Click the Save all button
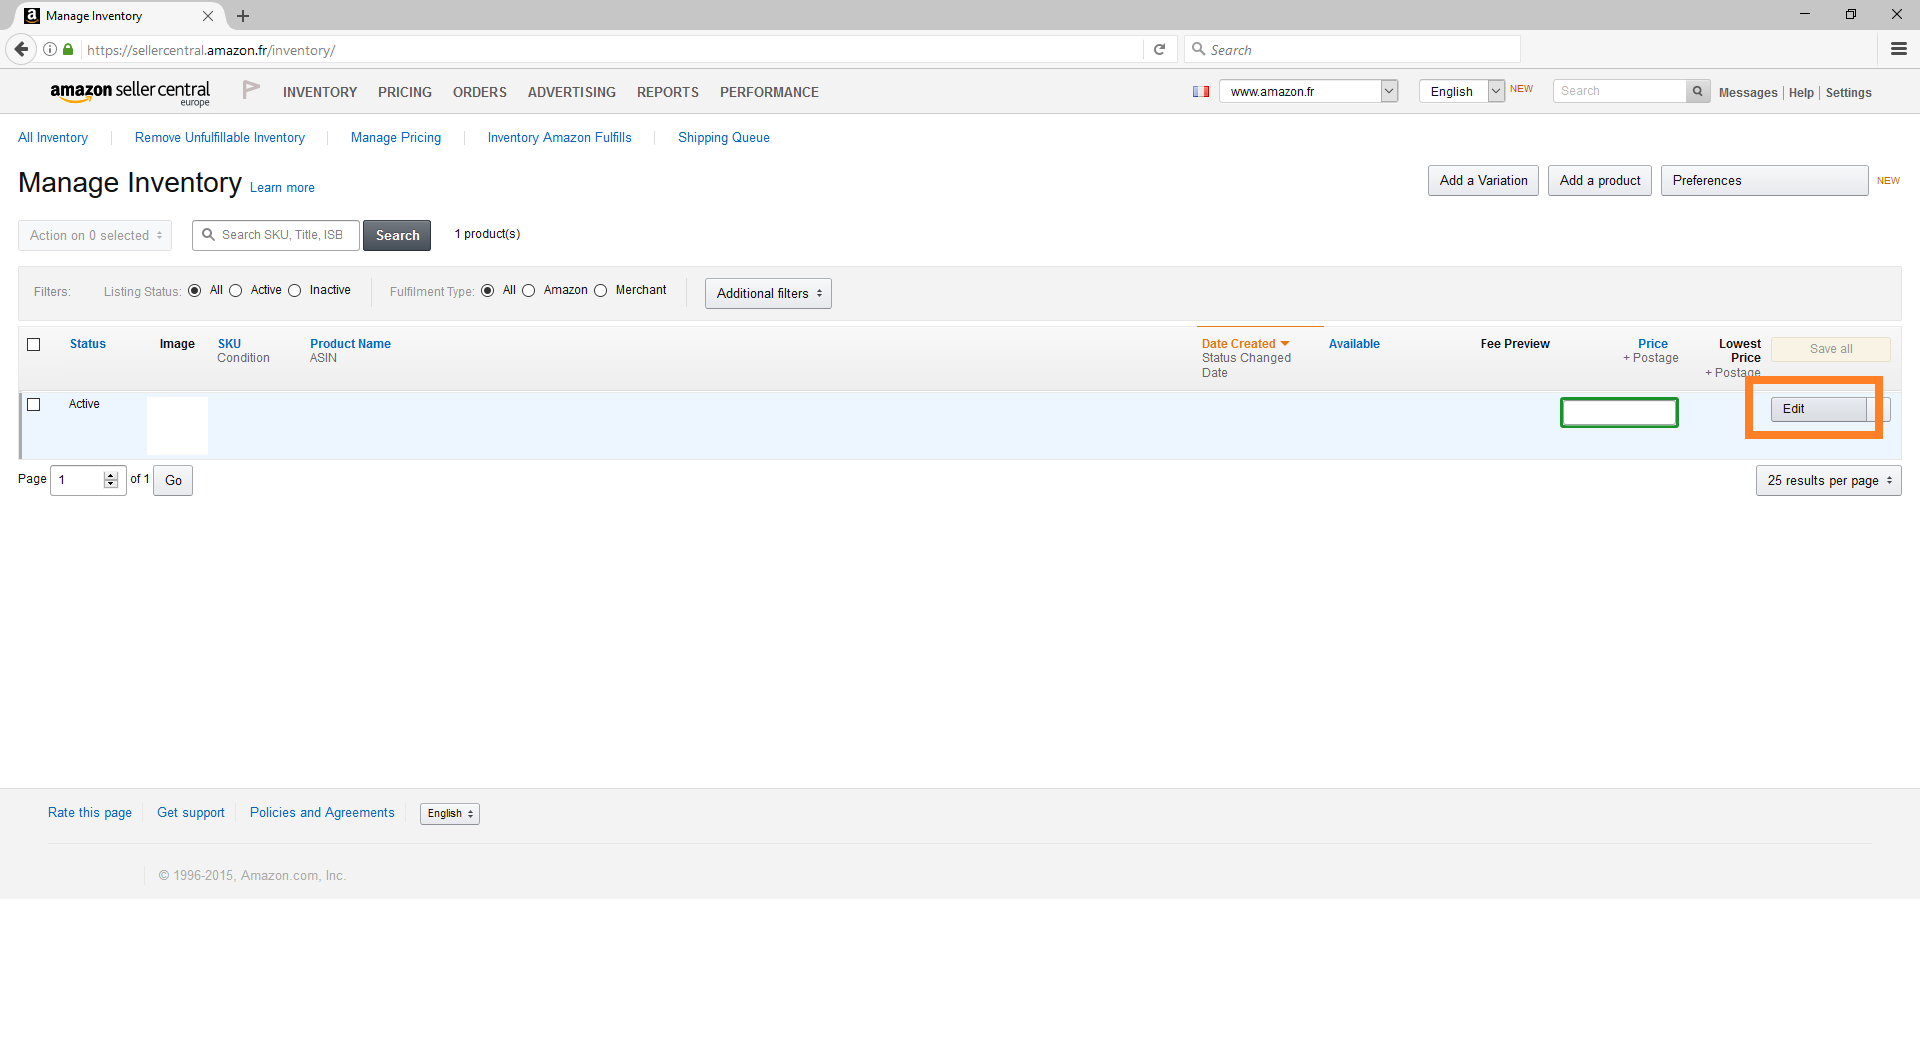This screenshot has height=1040, width=1920. click(1831, 349)
